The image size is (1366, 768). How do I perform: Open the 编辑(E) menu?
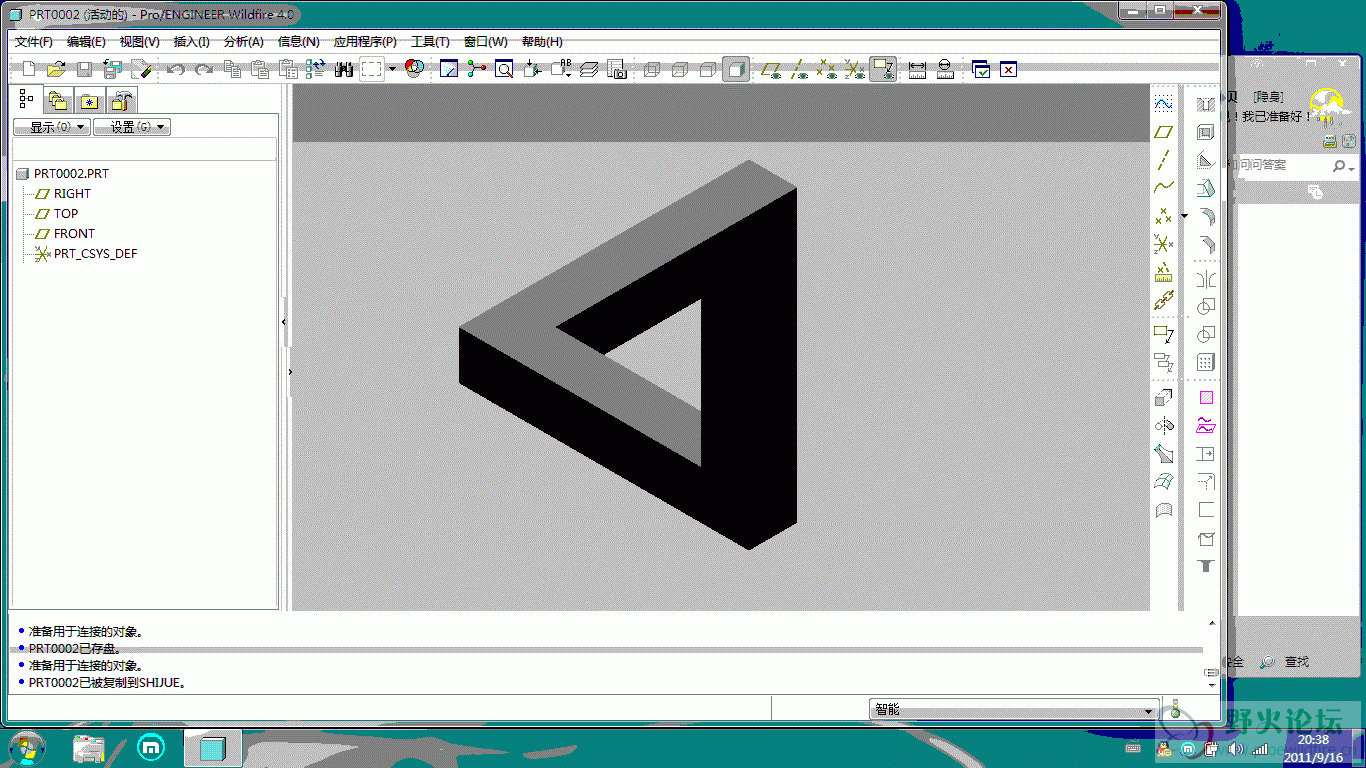86,42
